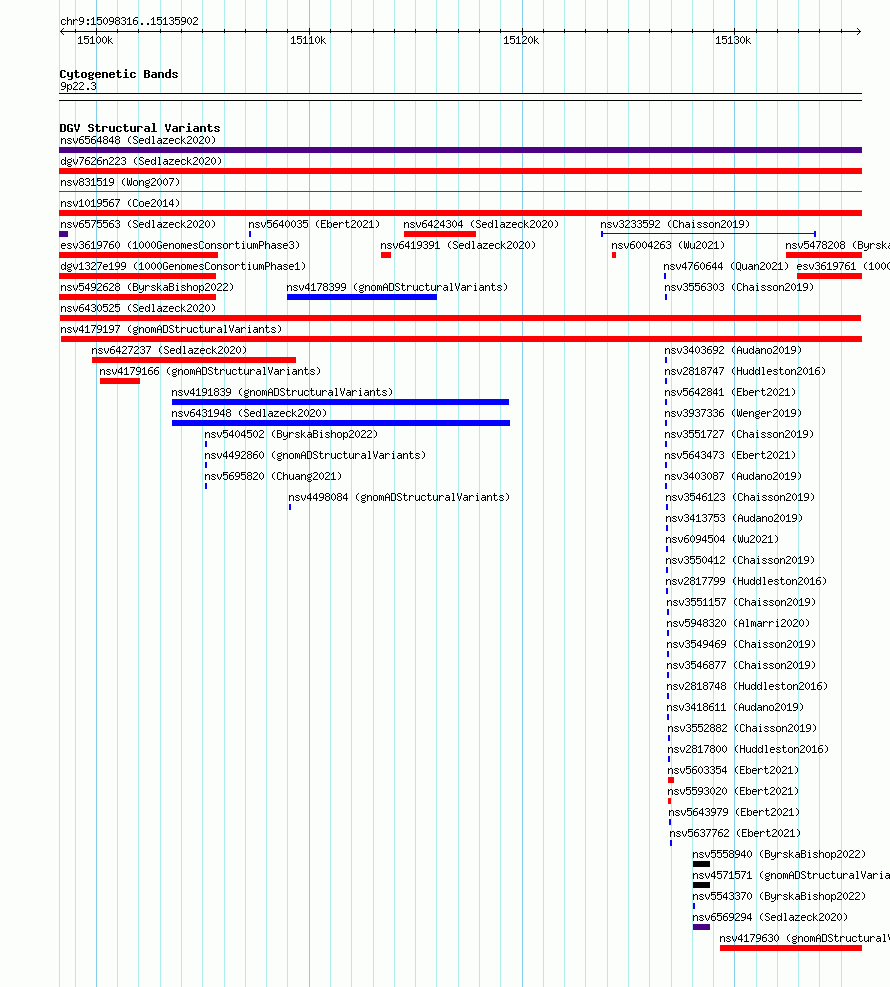
Task: Open nsv3233592 (Chaisson2019) variant label
Action: tap(675, 224)
